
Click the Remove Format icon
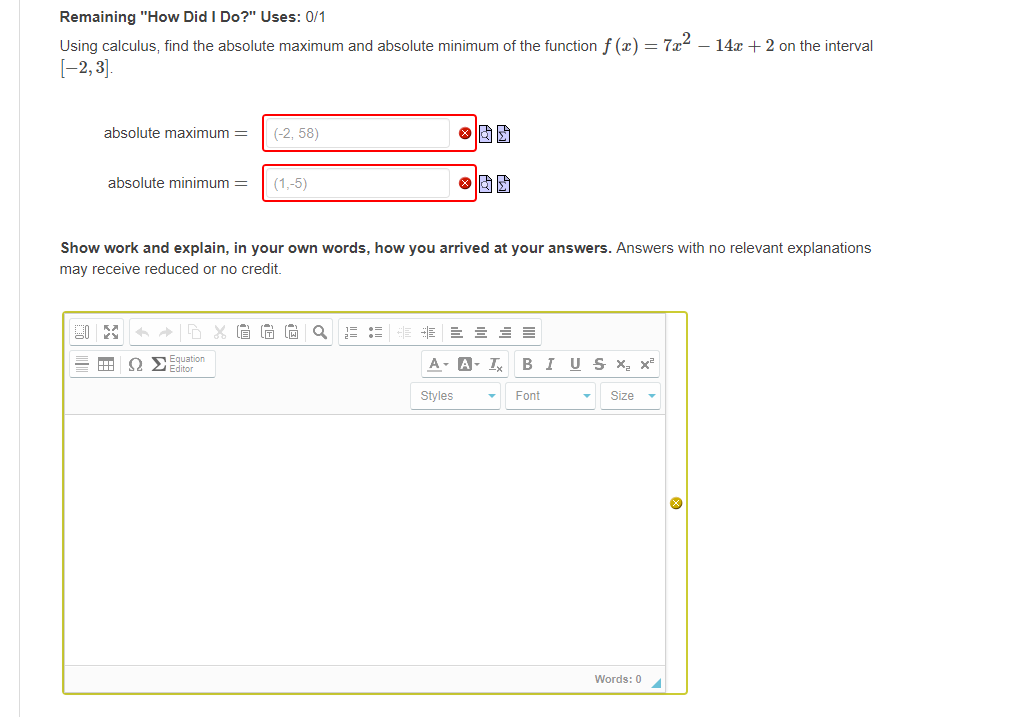click(x=495, y=364)
